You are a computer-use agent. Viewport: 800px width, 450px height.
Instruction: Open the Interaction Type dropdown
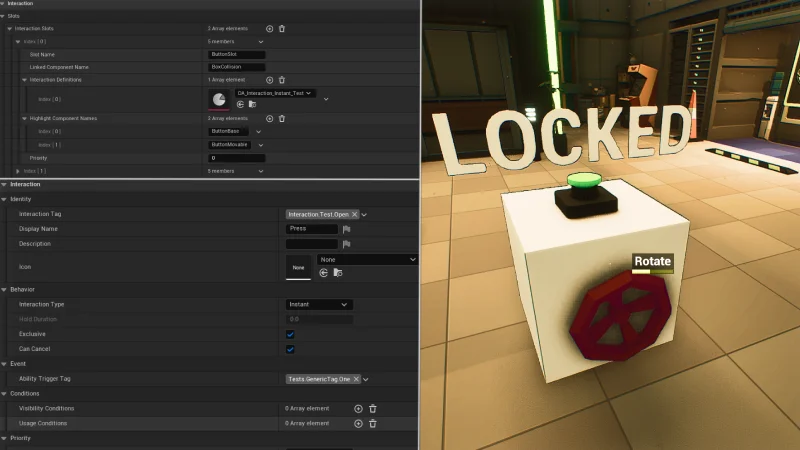[319, 304]
